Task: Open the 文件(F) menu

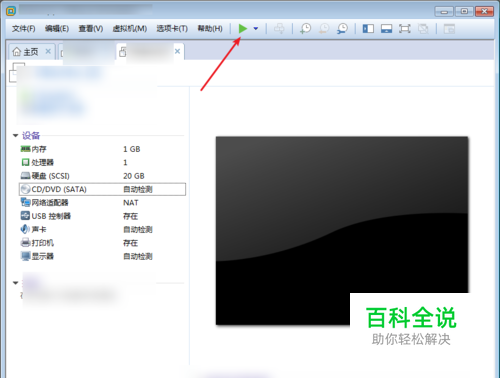Action: 24,29
